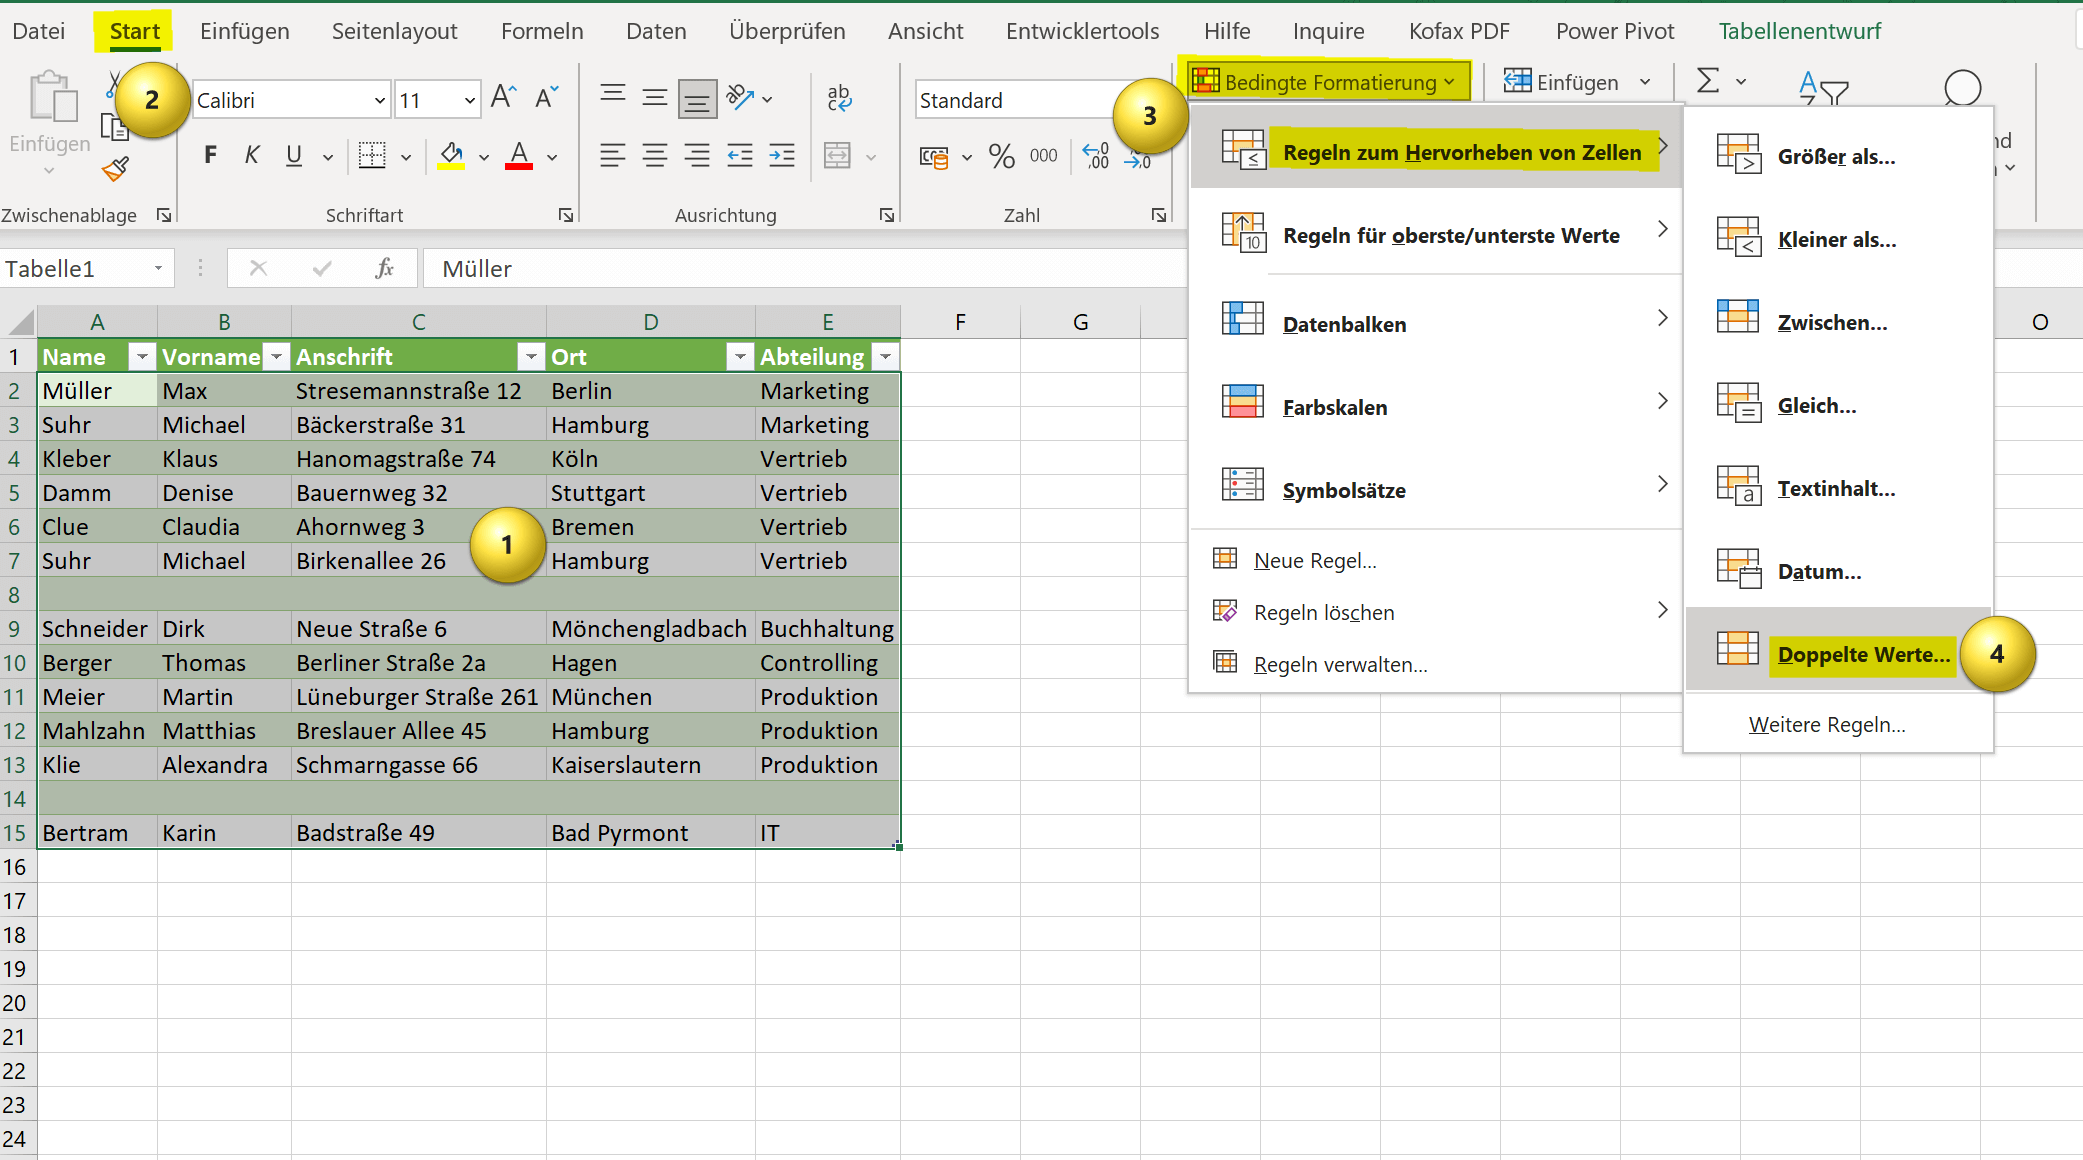The width and height of the screenshot is (2083, 1160).
Task: Click the center align icon
Action: 655,155
